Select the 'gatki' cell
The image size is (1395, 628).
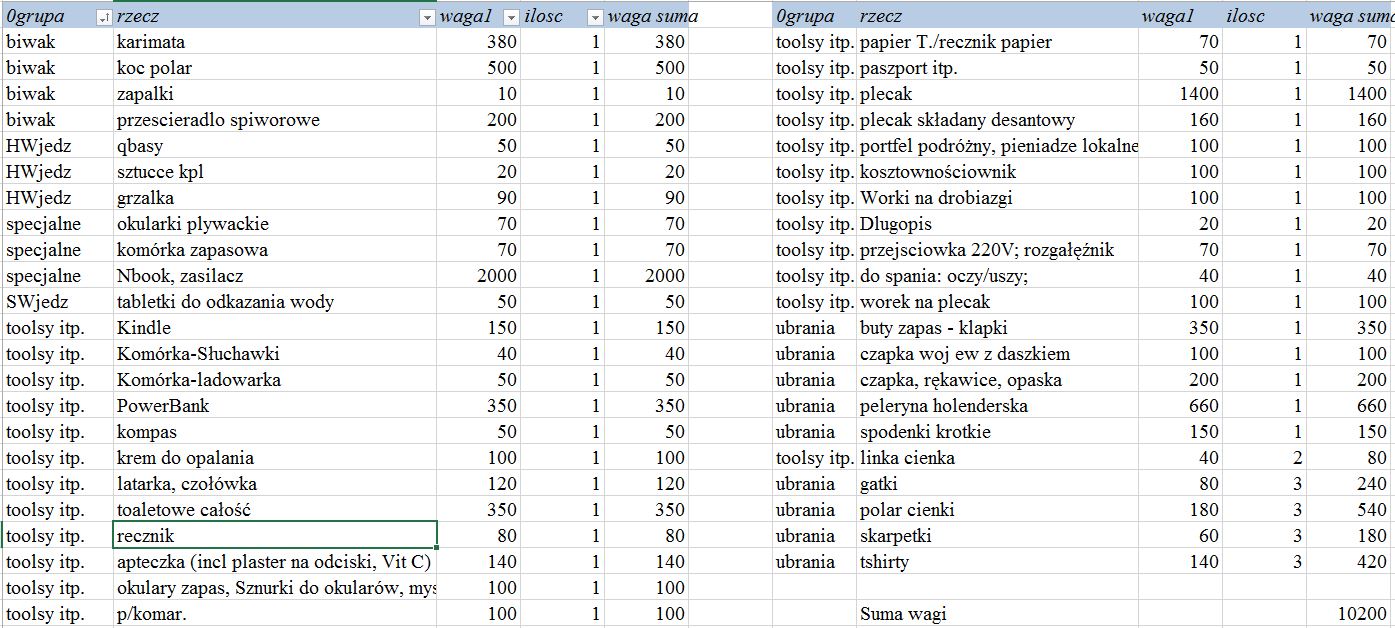pyautogui.click(x=998, y=484)
